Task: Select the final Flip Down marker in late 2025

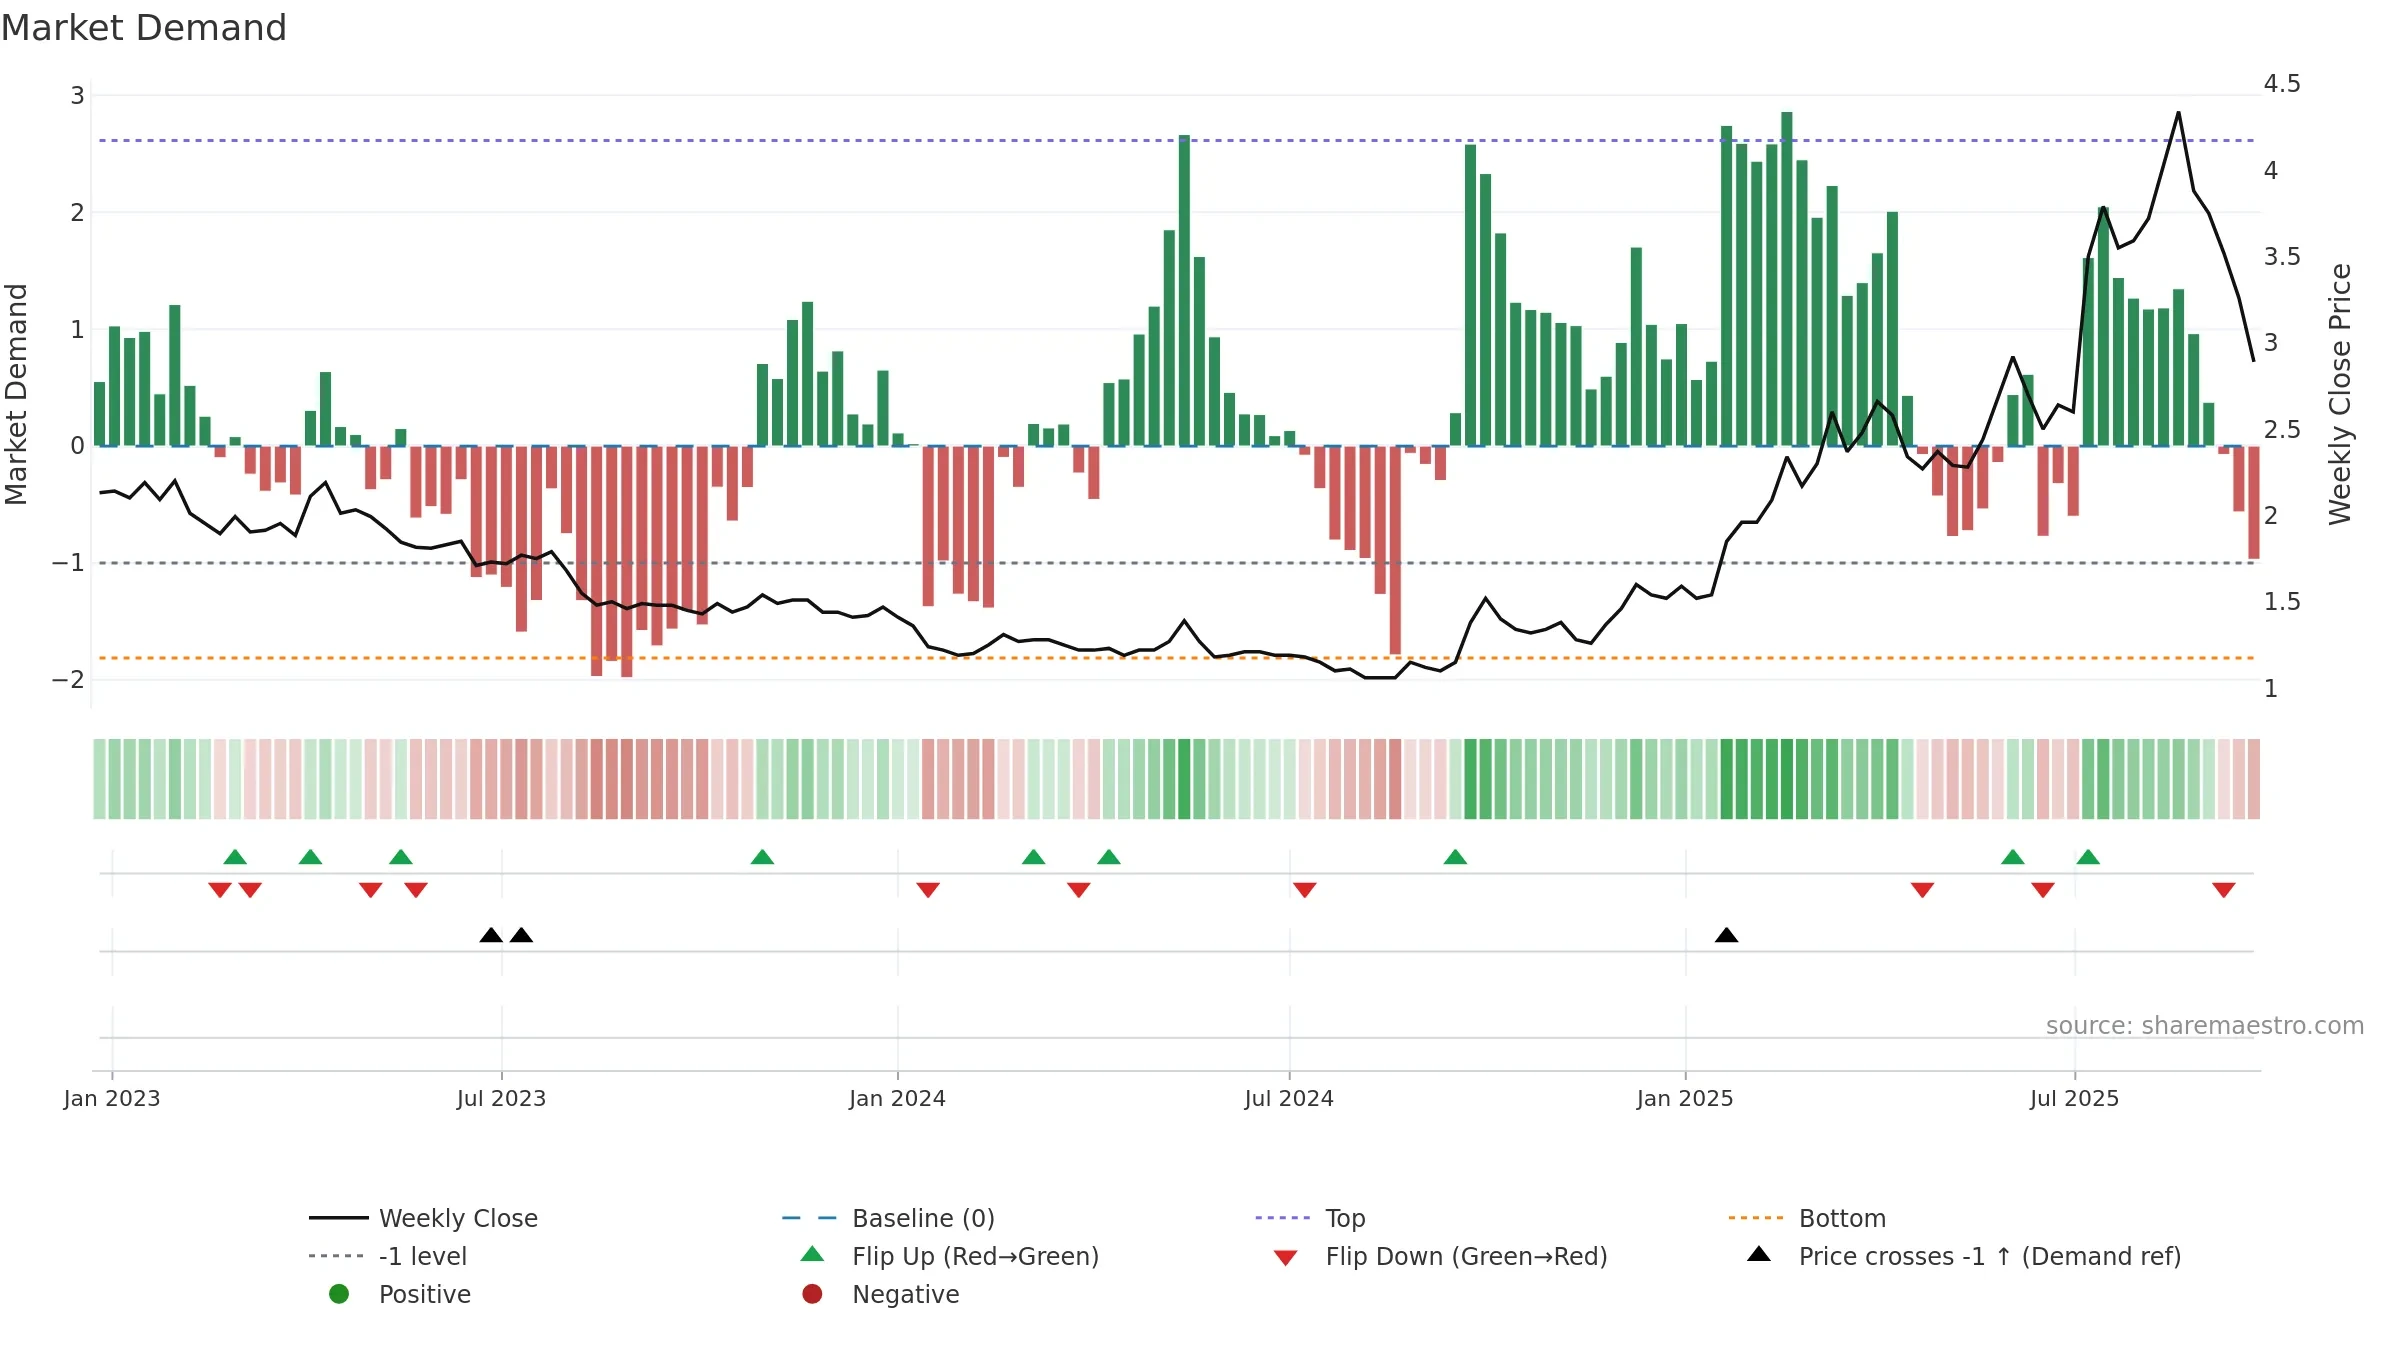Action: tap(2223, 889)
